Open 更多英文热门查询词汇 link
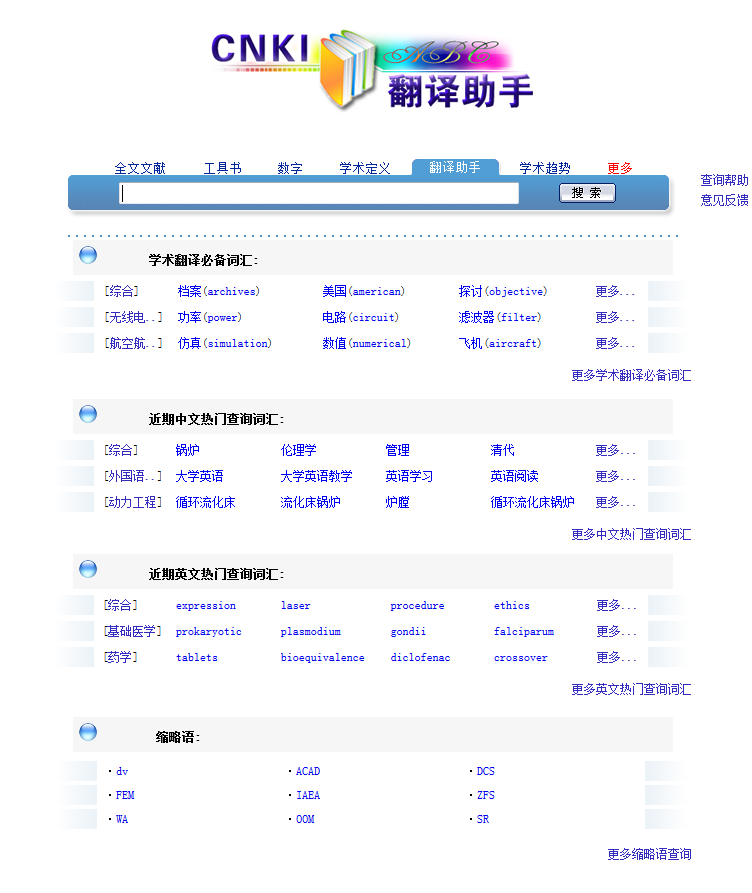Image resolution: width=752 pixels, height=893 pixels. point(631,689)
